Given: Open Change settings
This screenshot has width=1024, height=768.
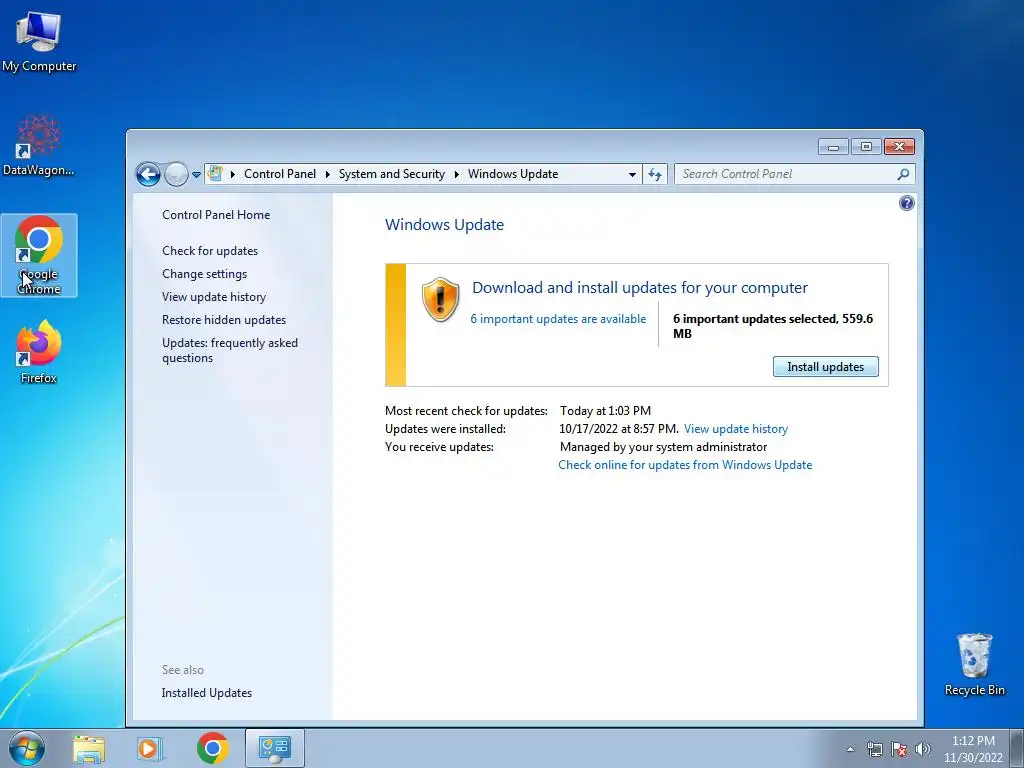Looking at the screenshot, I should tap(204, 274).
